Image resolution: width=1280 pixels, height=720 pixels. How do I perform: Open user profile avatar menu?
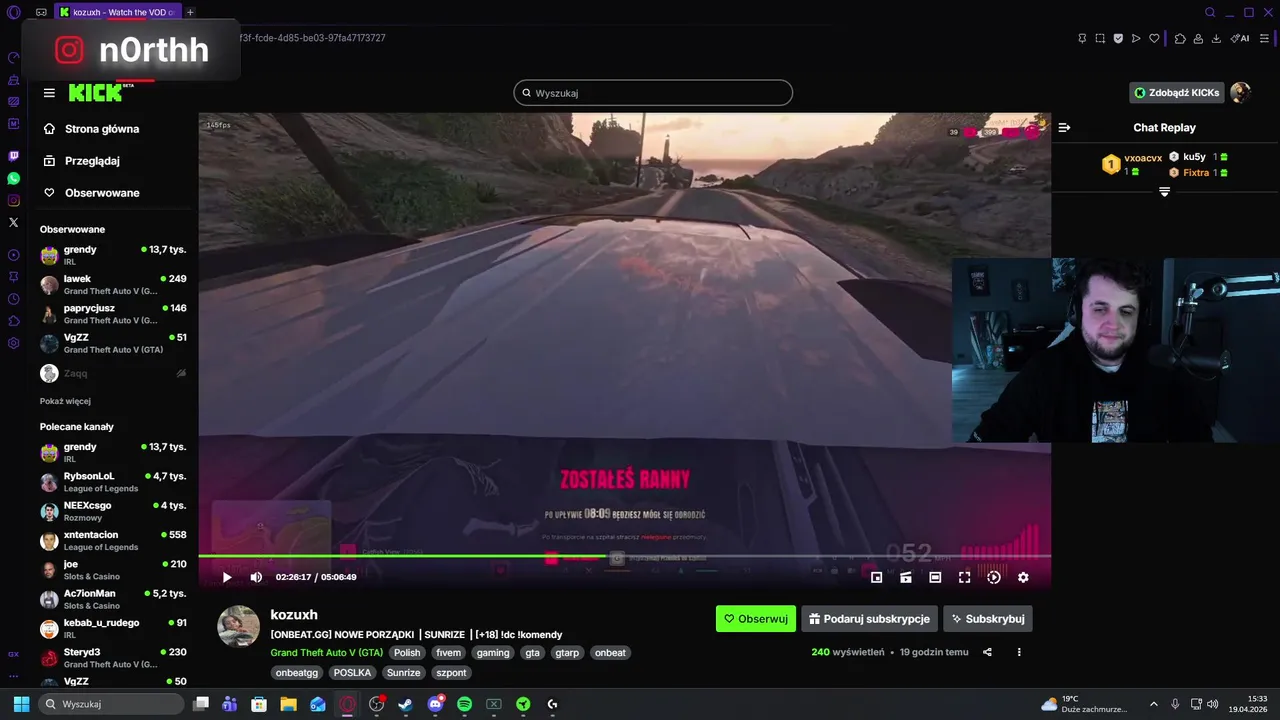pos(1240,93)
